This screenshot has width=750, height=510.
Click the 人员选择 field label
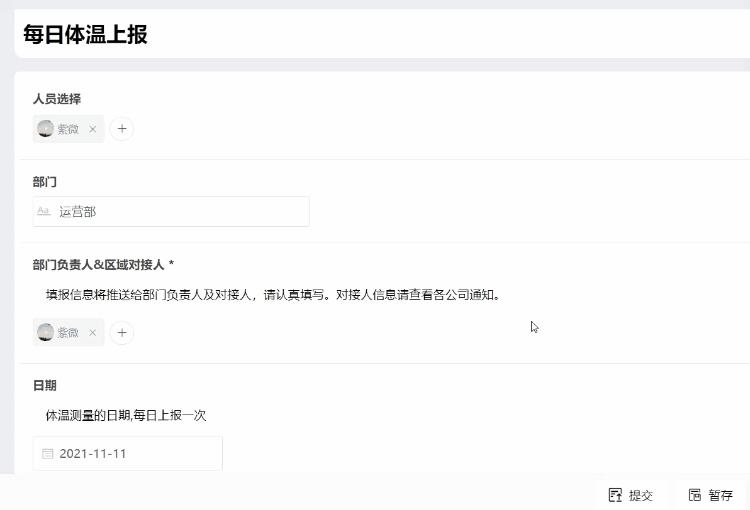coord(56,99)
